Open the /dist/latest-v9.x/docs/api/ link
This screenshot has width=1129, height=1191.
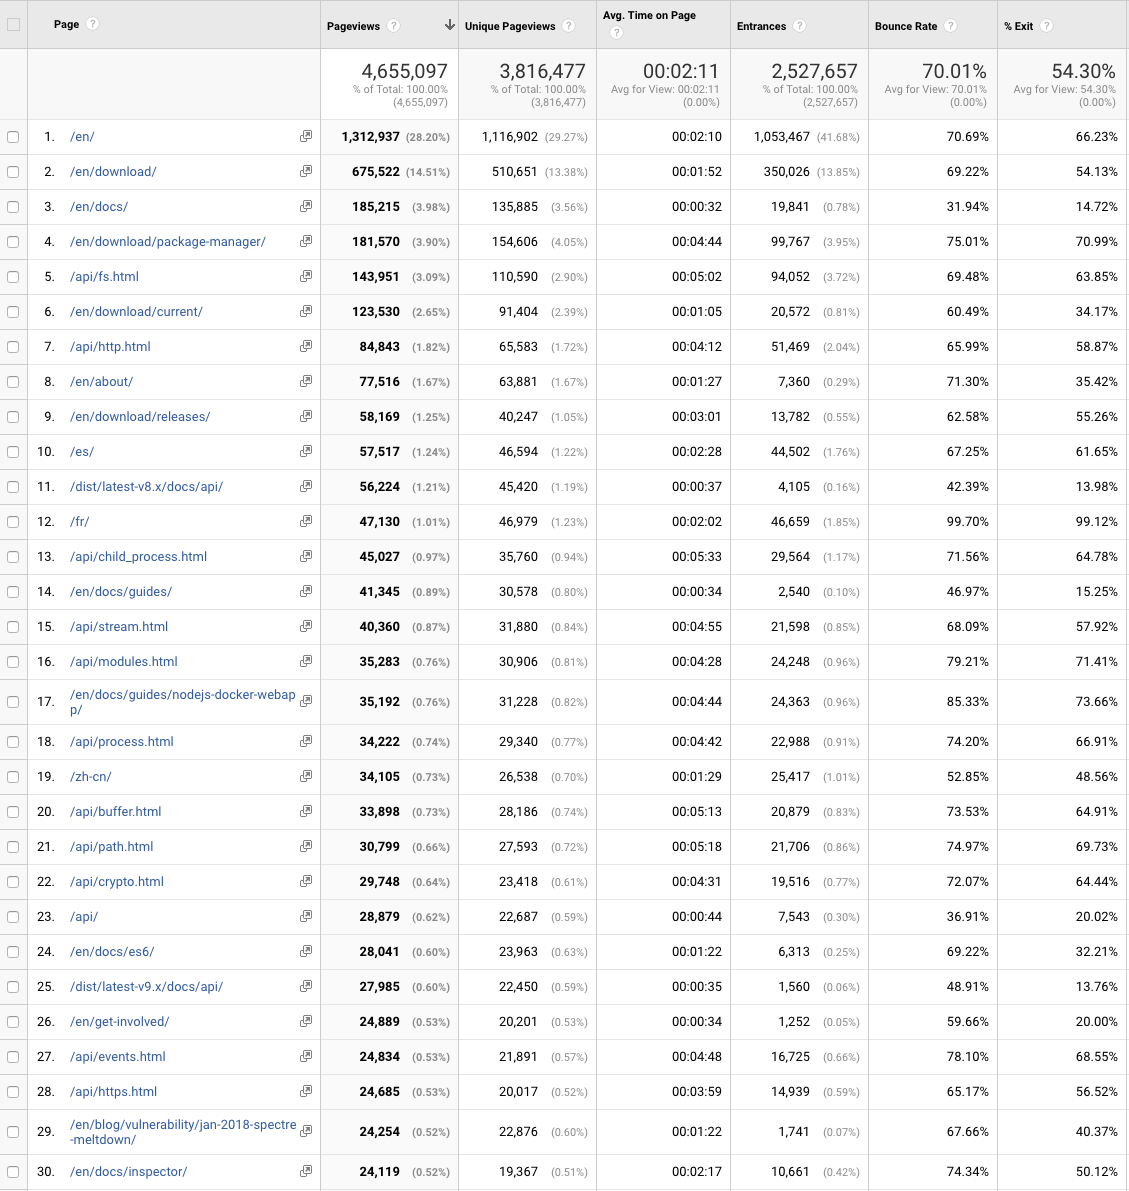(x=147, y=987)
